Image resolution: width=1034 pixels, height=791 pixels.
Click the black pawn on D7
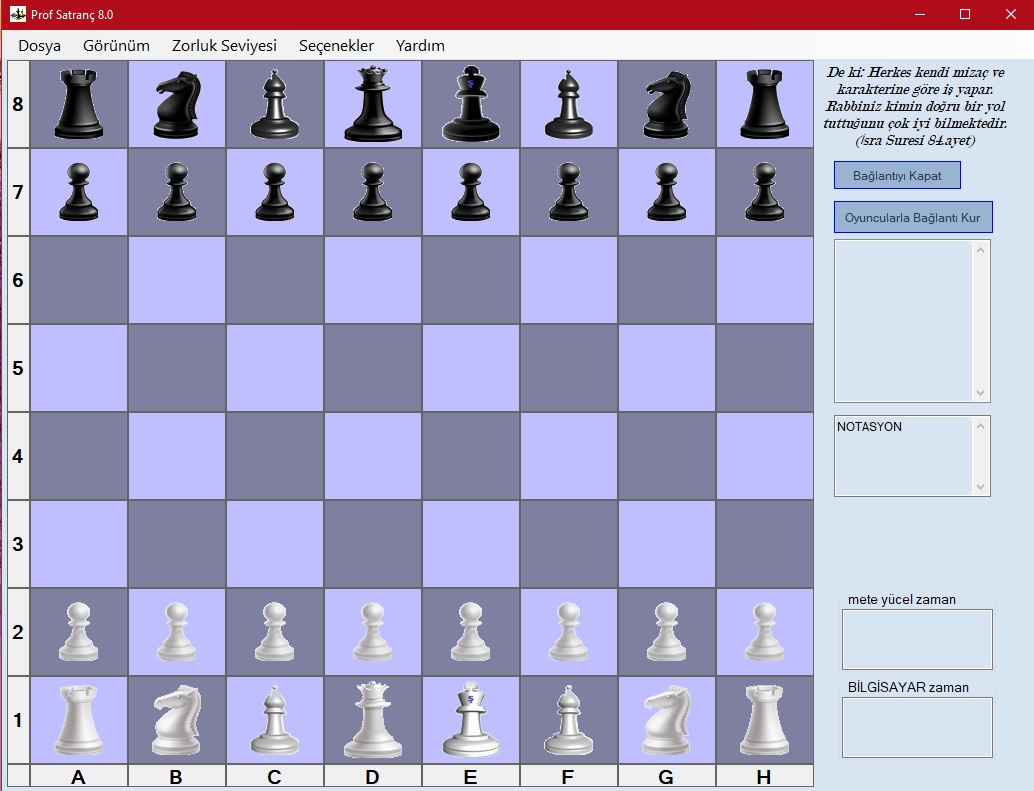point(373,192)
